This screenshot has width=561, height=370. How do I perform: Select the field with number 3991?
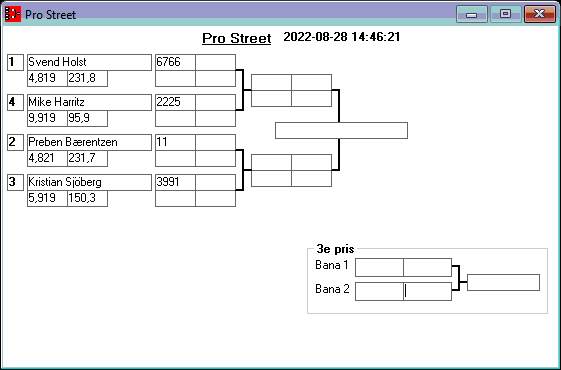(x=175, y=182)
